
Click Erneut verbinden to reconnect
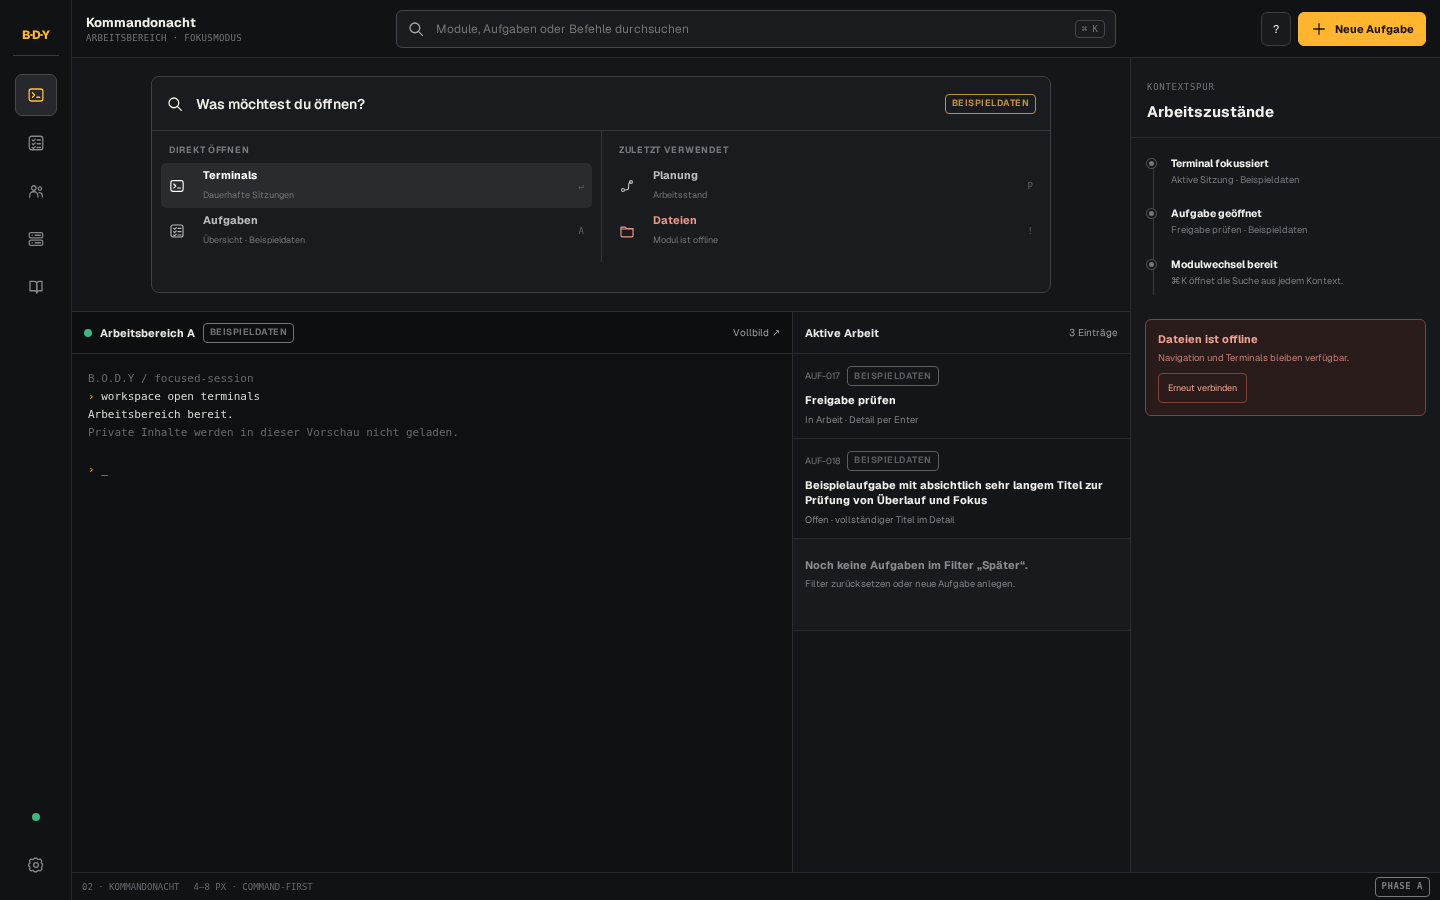coord(1202,388)
